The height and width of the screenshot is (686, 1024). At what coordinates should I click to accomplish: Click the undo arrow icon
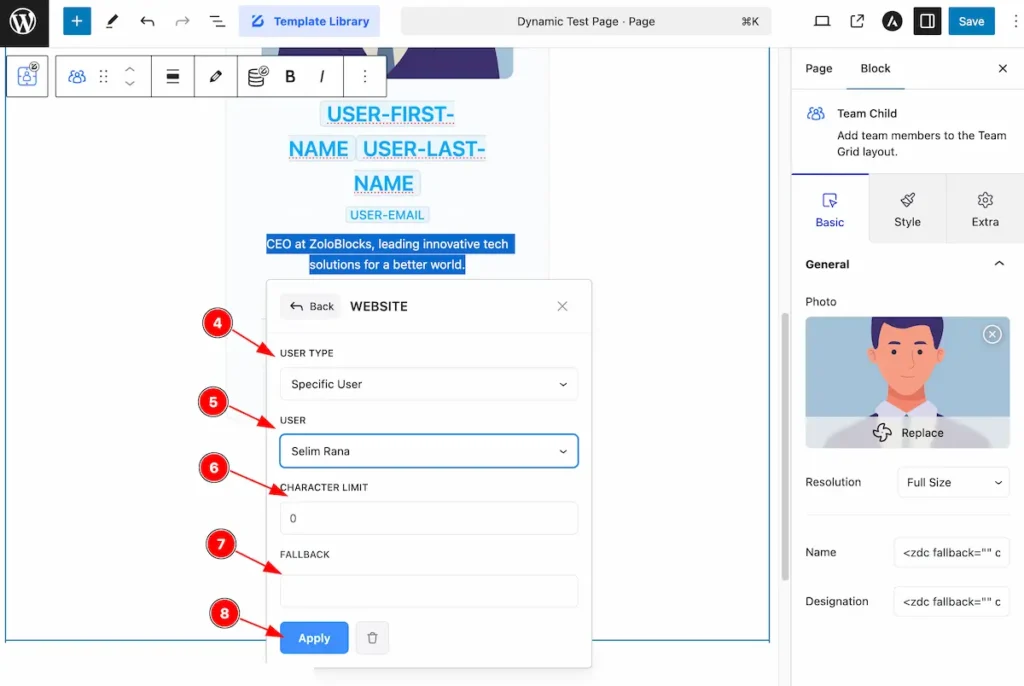pos(147,22)
